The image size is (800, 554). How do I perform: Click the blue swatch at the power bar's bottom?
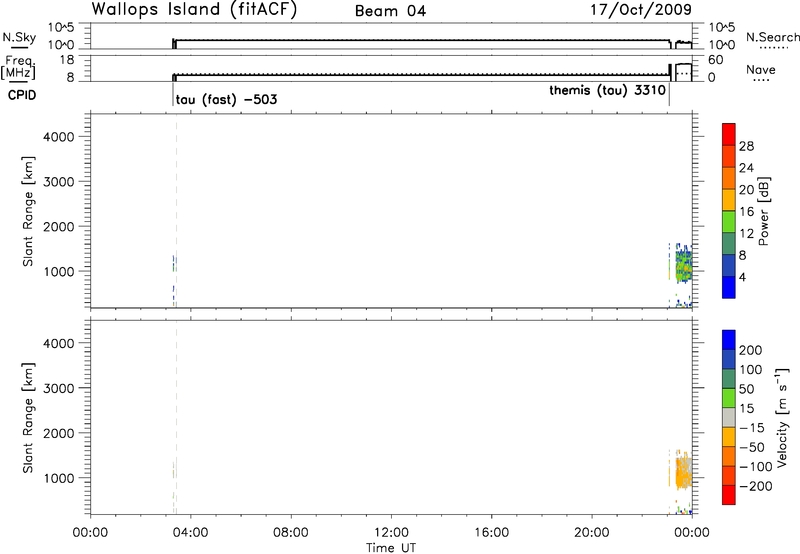(729, 287)
